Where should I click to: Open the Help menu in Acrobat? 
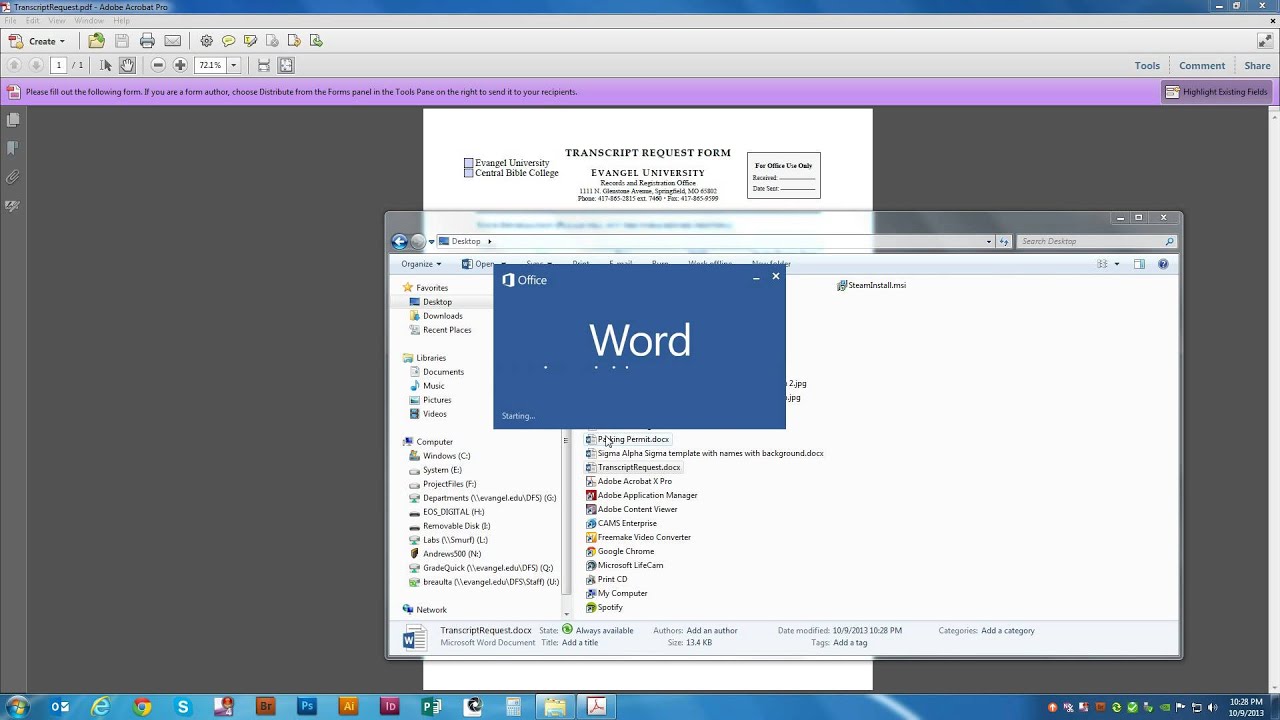click(x=121, y=20)
